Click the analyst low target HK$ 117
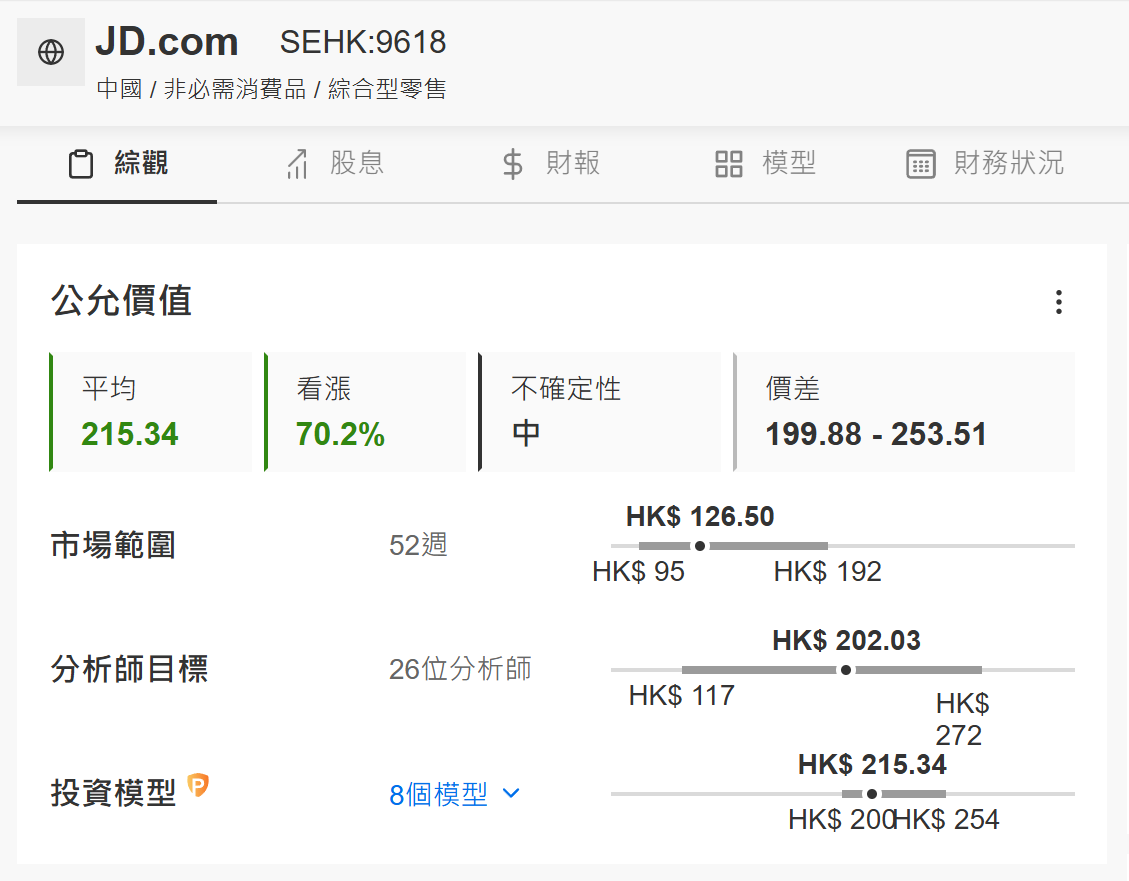 point(682,695)
